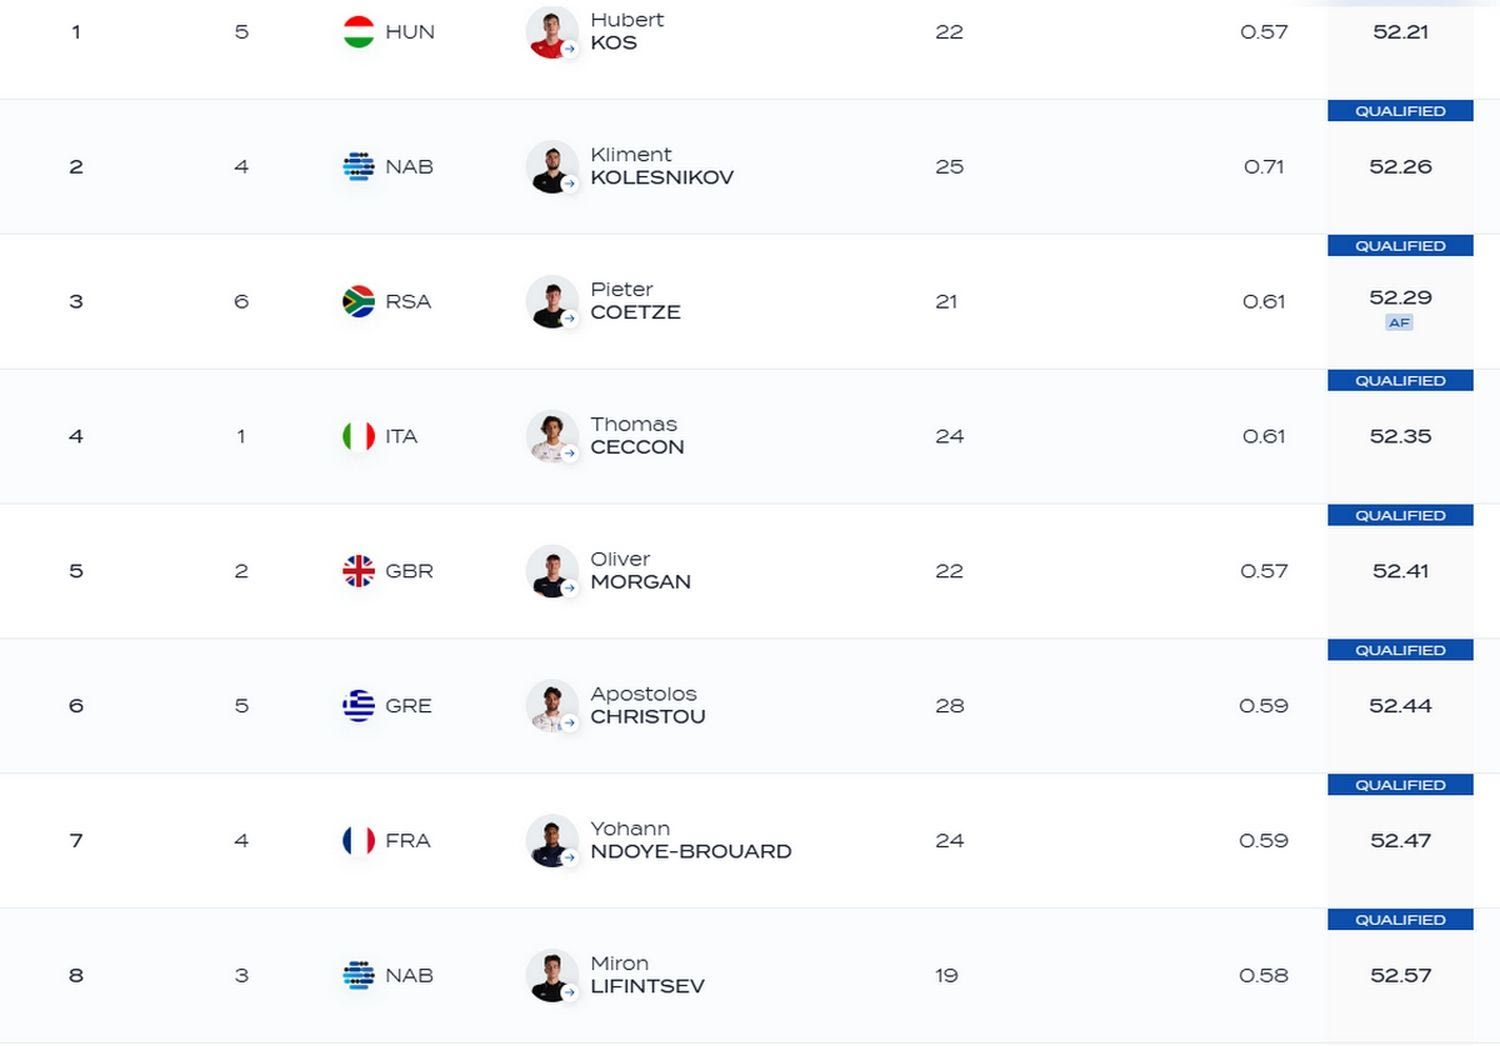Open Thomas Ceccon's profile photo
The image size is (1500, 1046).
click(552, 437)
